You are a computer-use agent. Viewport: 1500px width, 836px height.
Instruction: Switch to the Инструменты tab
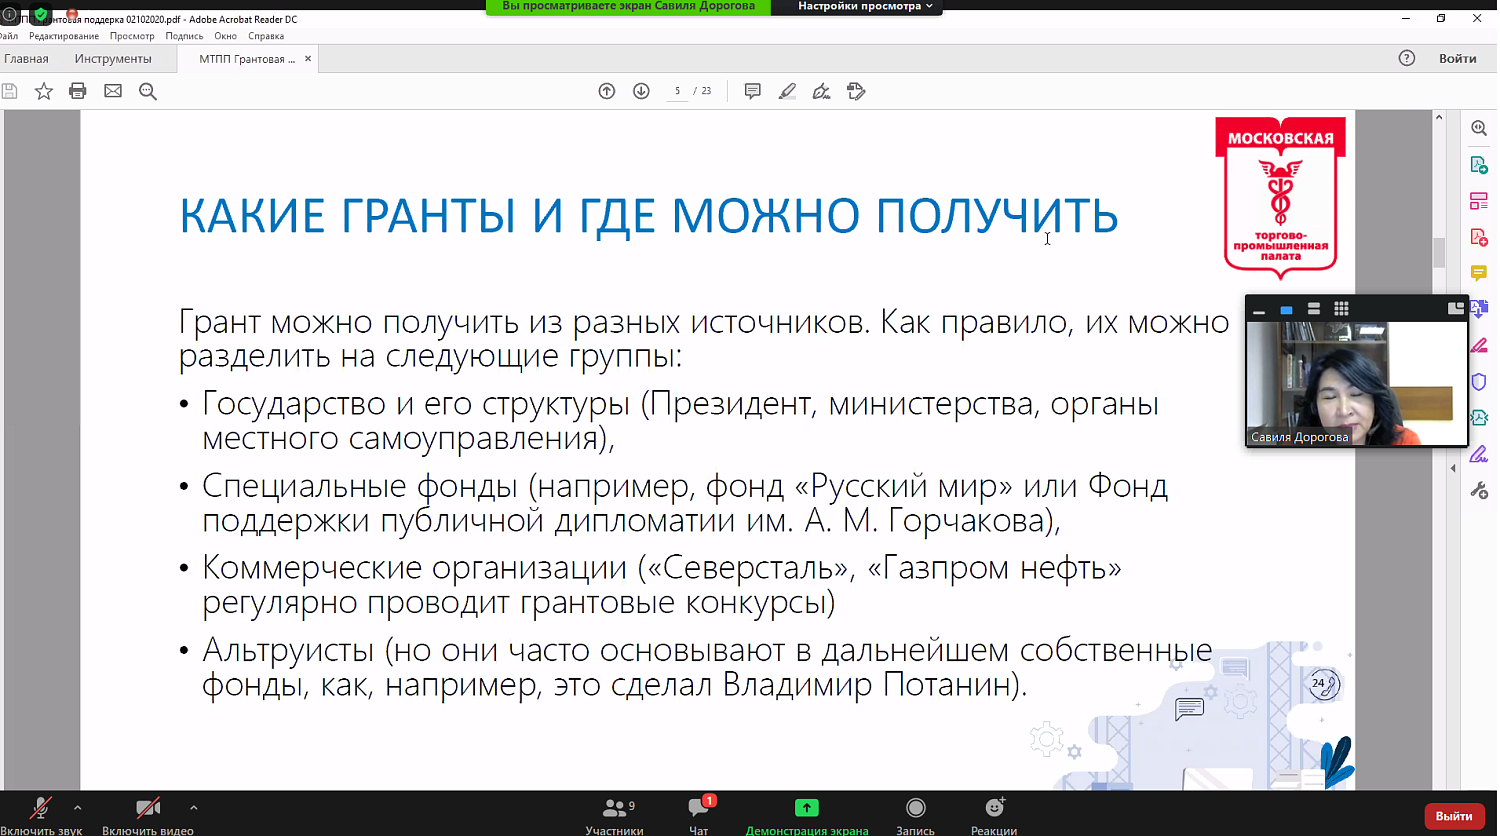pos(113,59)
